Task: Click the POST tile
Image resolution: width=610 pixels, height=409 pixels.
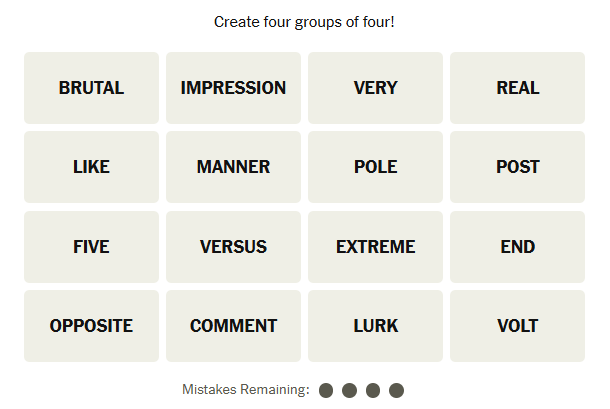Action: tap(517, 167)
